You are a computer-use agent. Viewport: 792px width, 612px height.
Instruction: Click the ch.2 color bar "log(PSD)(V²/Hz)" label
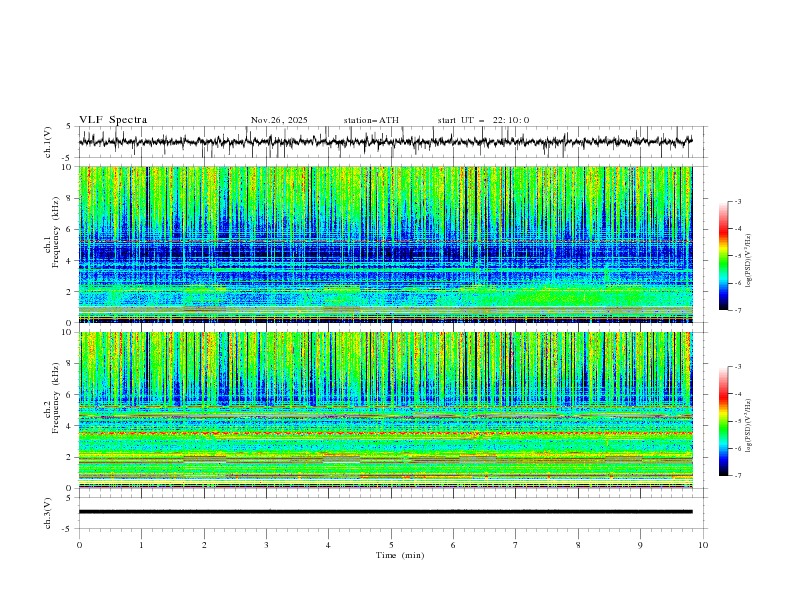(x=749, y=425)
